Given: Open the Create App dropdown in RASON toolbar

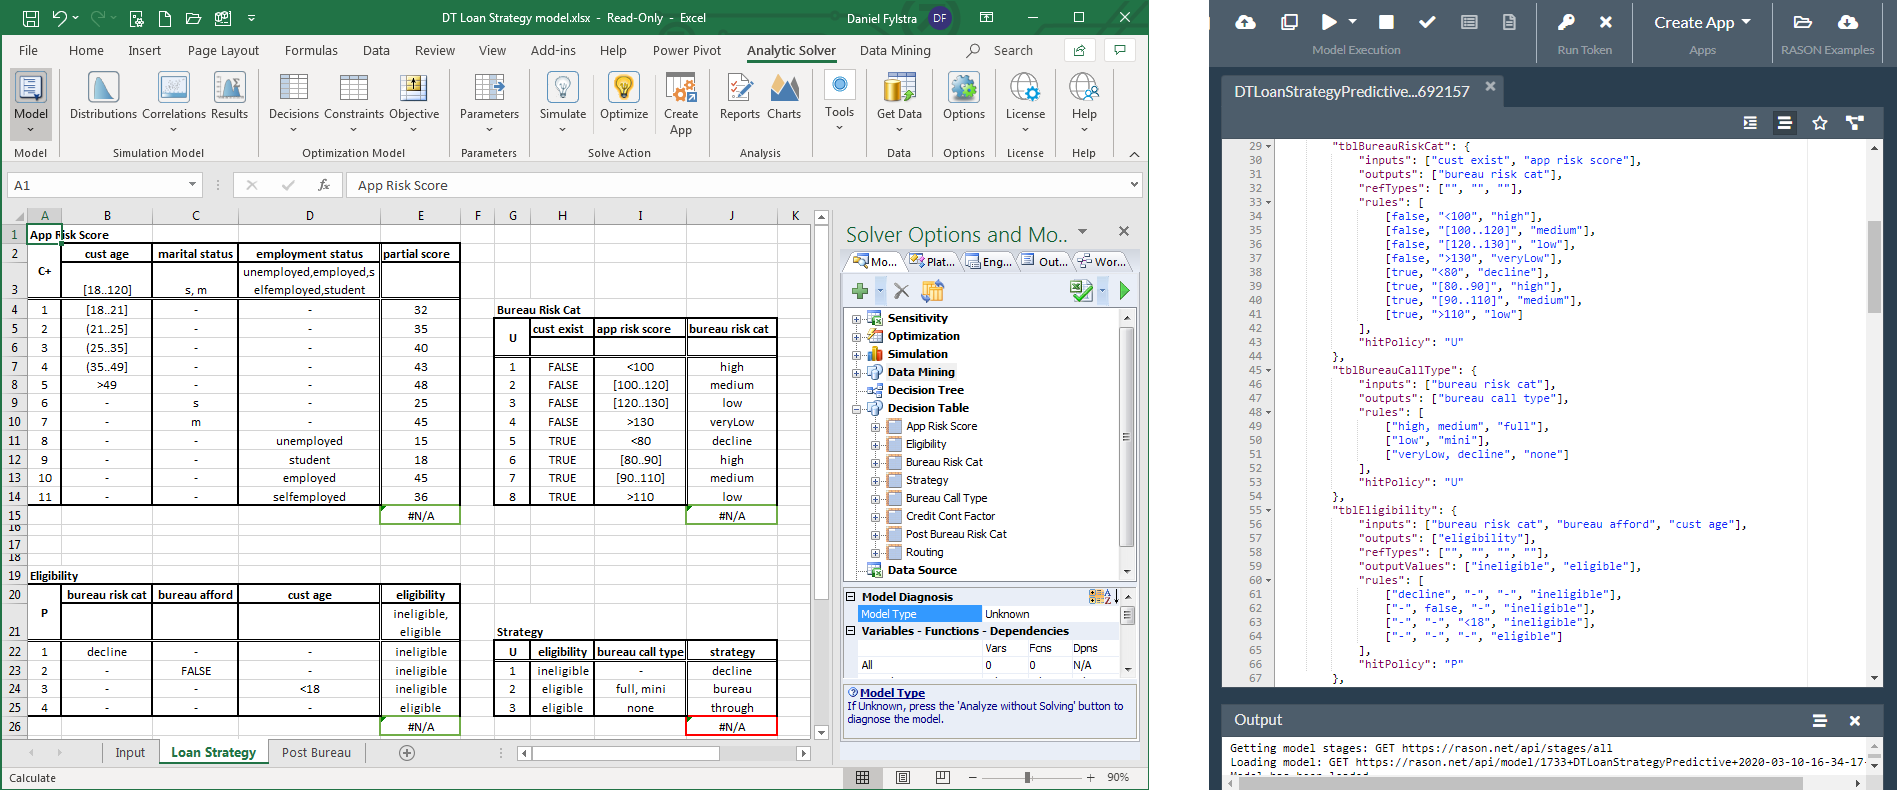Looking at the screenshot, I should (1702, 22).
